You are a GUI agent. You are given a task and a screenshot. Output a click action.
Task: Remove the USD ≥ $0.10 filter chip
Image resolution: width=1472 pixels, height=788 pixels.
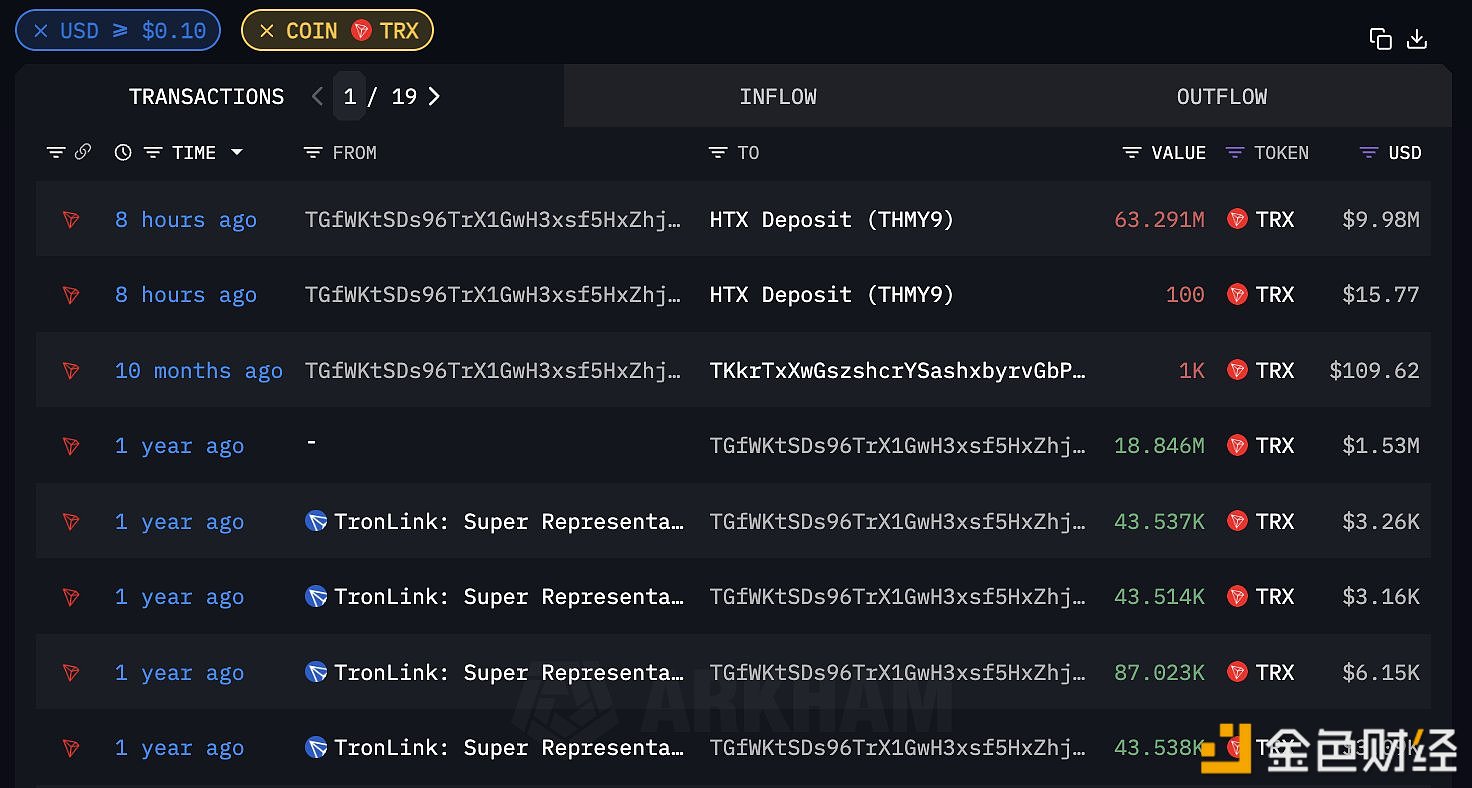click(40, 31)
